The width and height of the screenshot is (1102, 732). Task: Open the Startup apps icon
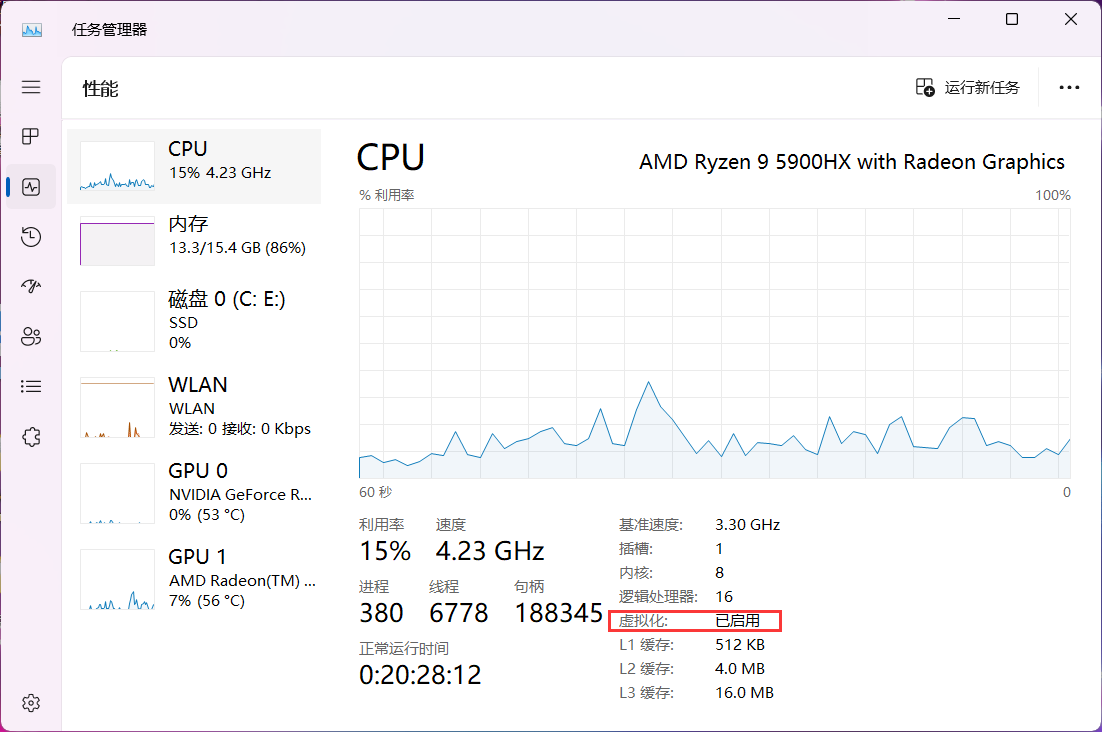pyautogui.click(x=31, y=286)
